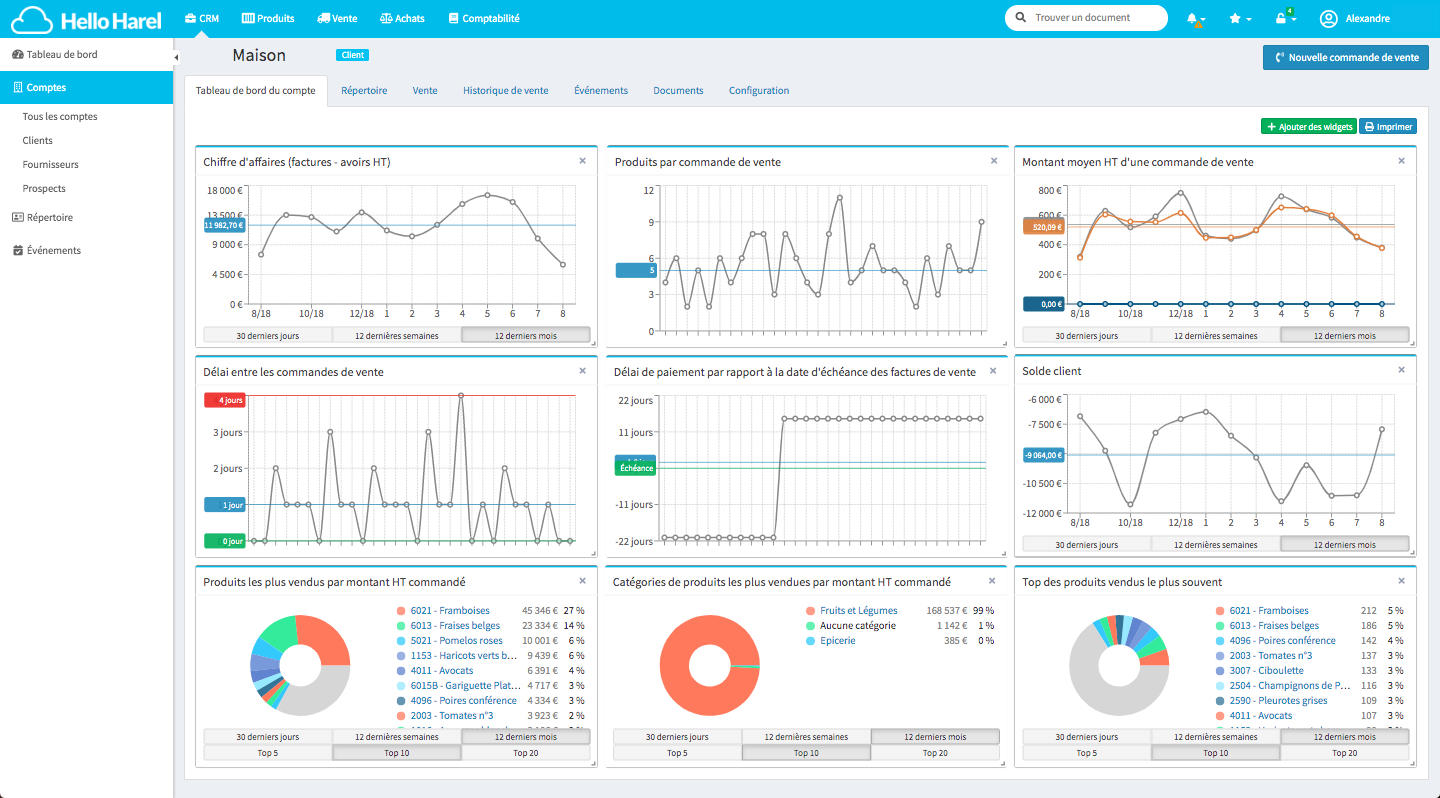Open the Vente top menu
The height and width of the screenshot is (798, 1440).
tap(337, 19)
